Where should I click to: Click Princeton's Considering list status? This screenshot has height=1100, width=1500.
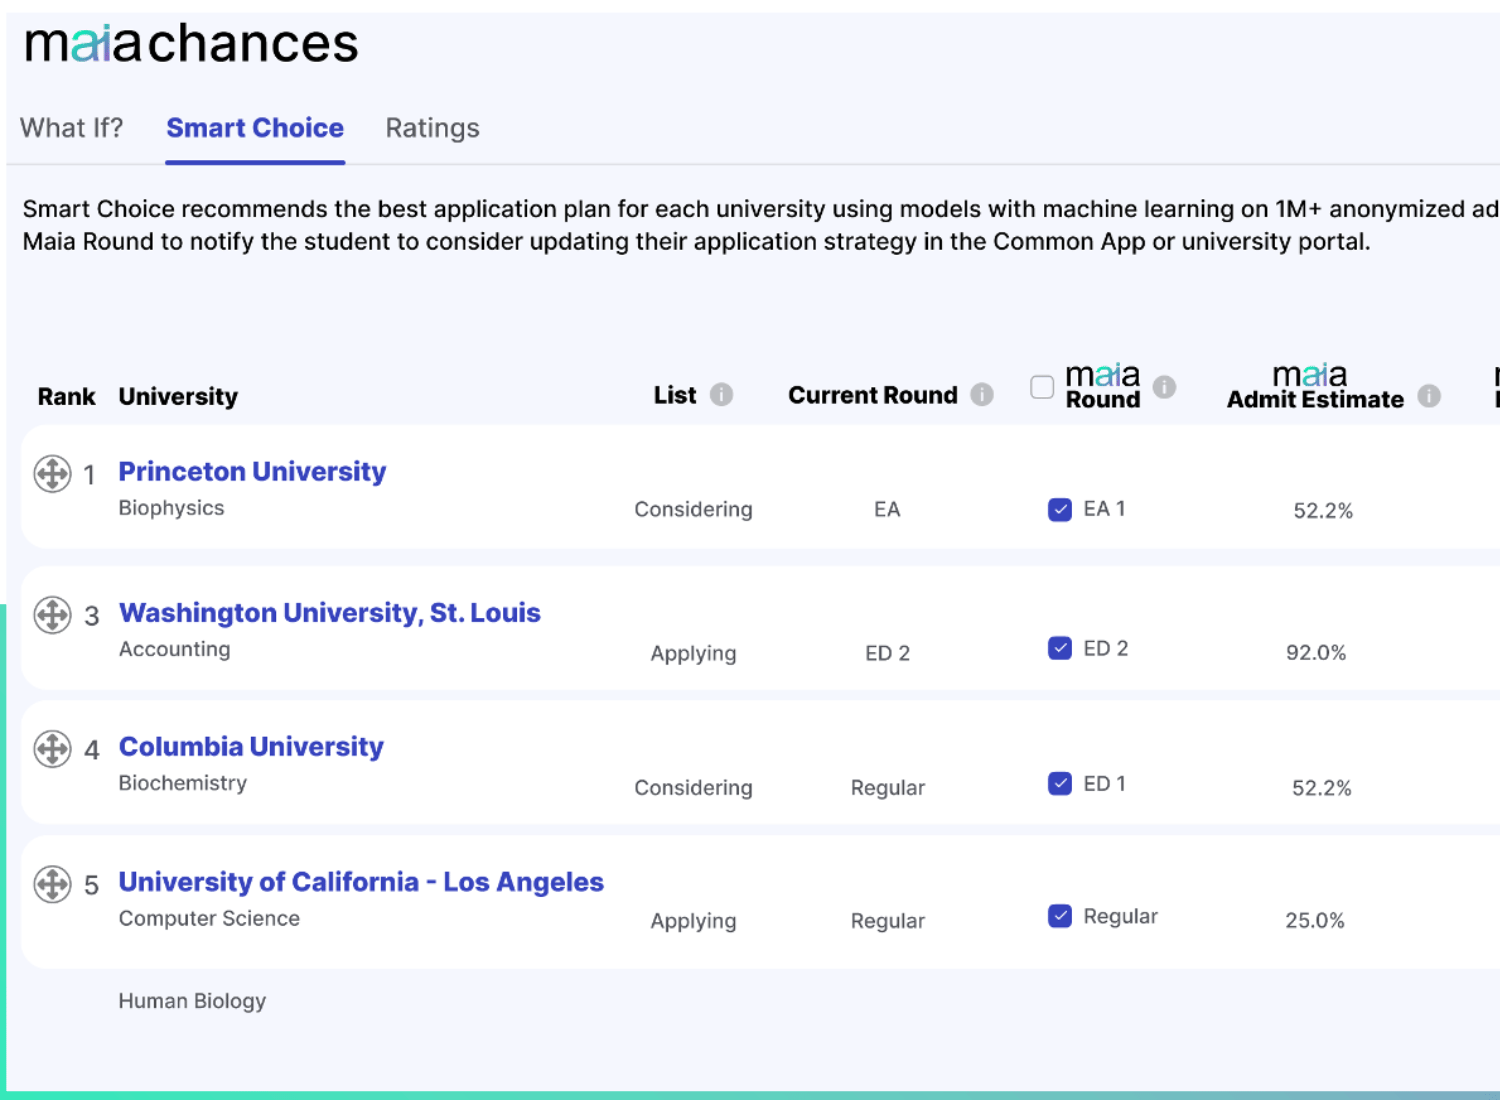pyautogui.click(x=693, y=509)
